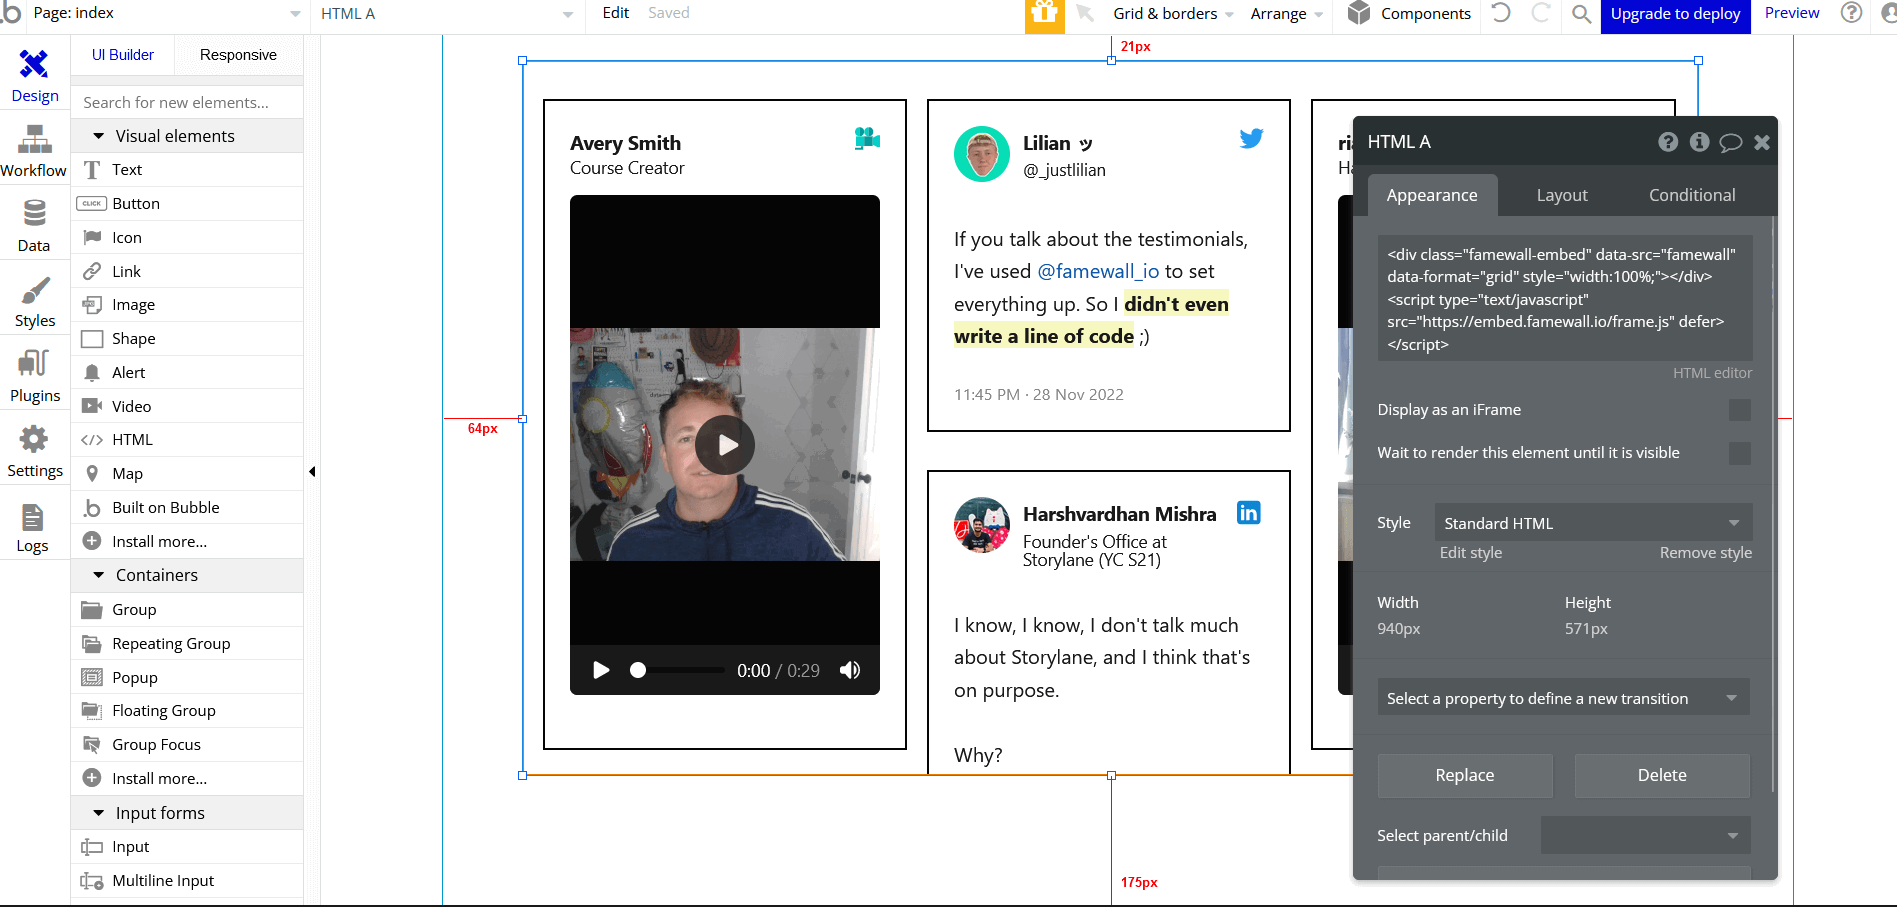This screenshot has width=1897, height=907.
Task: Open the Style dropdown Standard HTML
Action: [x=1592, y=523]
